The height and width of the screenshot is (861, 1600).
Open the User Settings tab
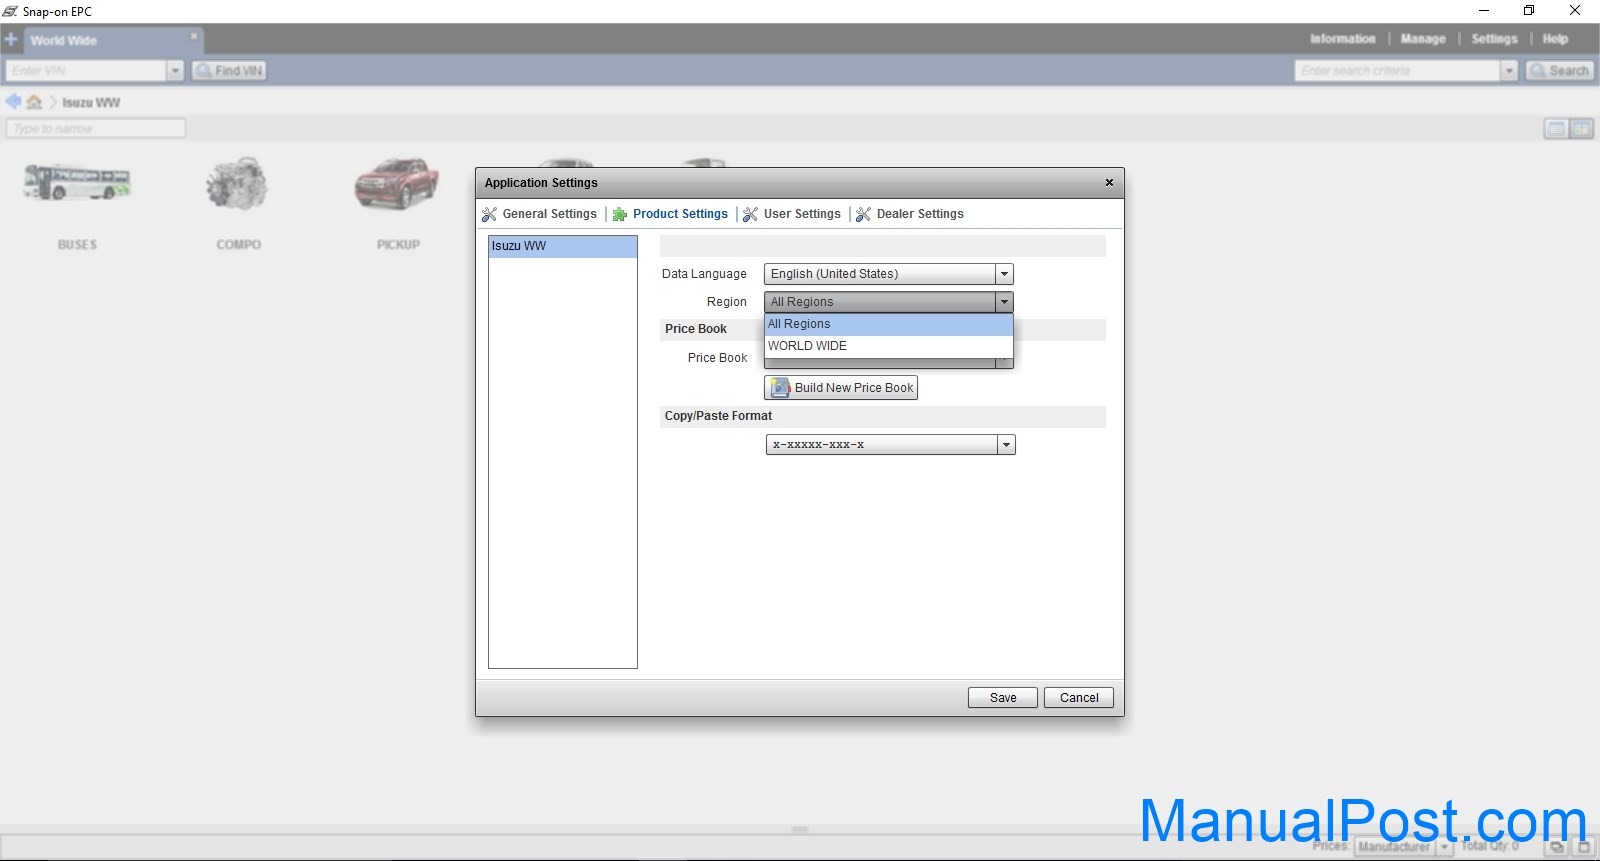802,214
